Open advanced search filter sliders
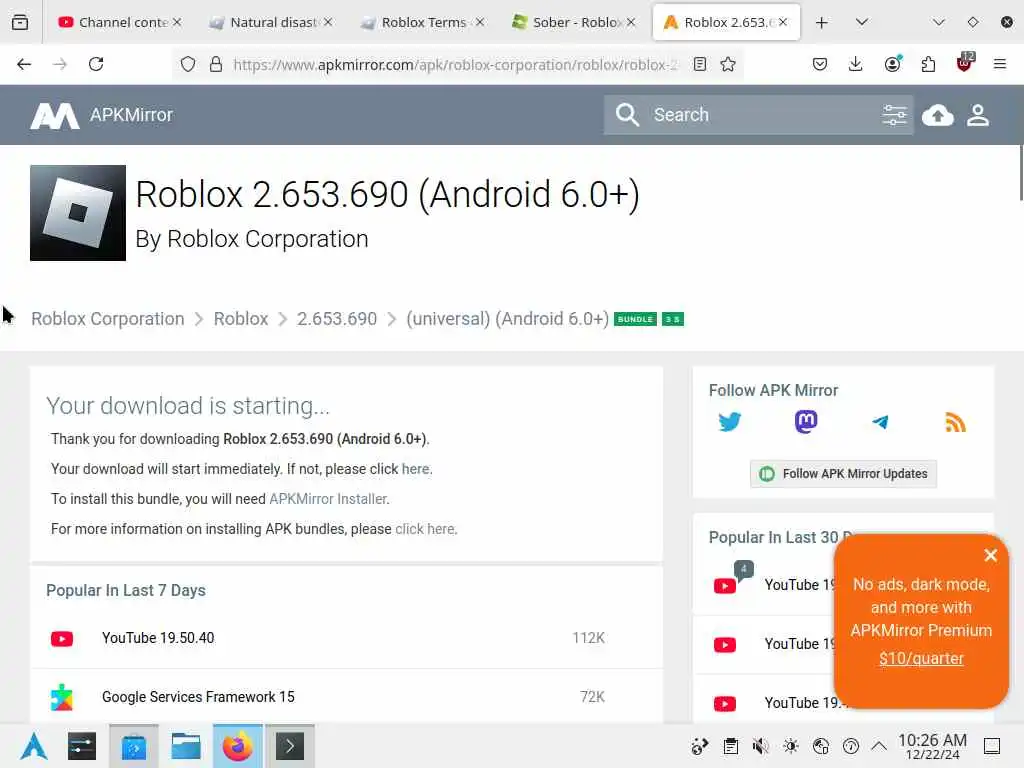Image resolution: width=1024 pixels, height=768 pixels. pos(894,115)
